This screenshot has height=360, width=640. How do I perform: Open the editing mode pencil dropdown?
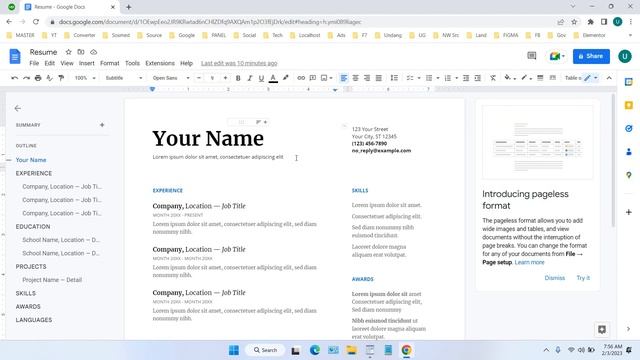click(x=591, y=78)
